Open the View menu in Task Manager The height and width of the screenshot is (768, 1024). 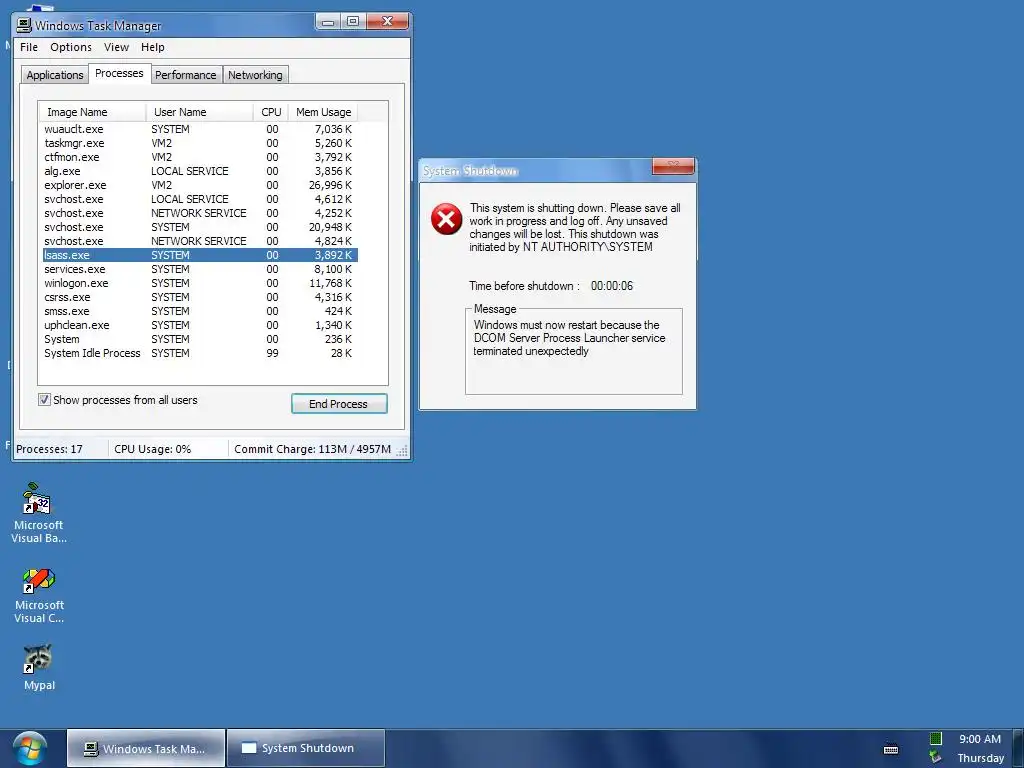(116, 47)
